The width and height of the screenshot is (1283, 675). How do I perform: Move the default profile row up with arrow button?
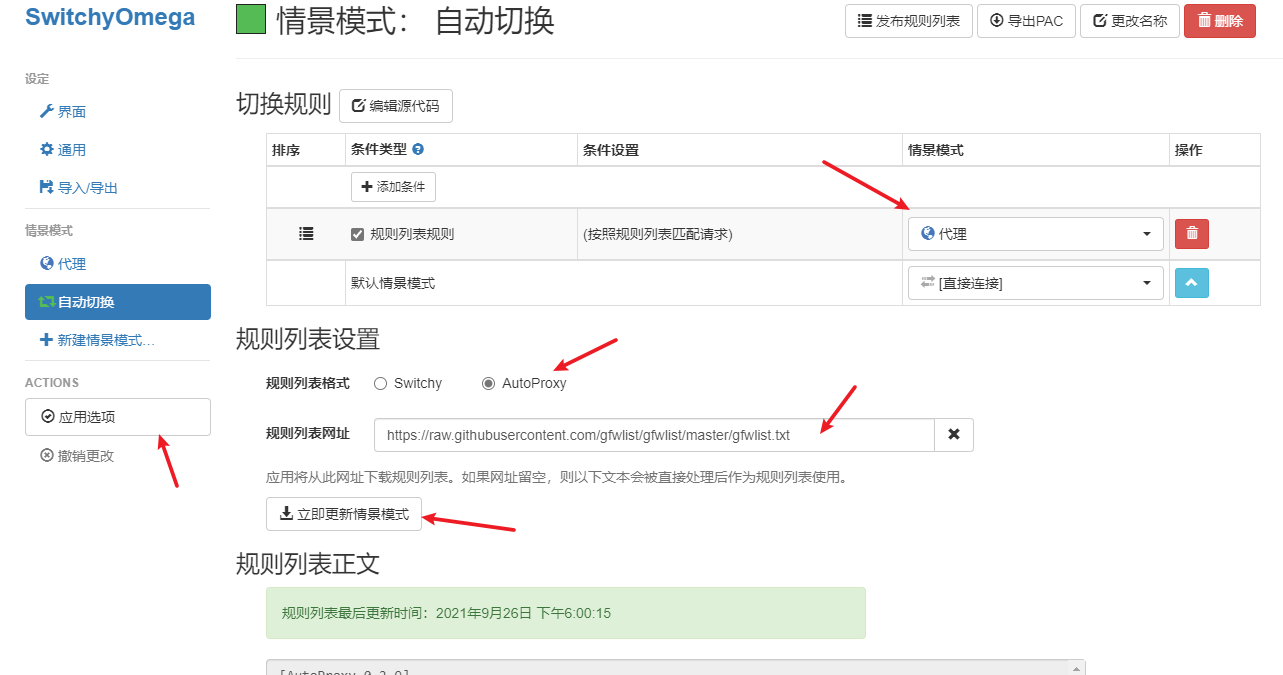point(1191,282)
